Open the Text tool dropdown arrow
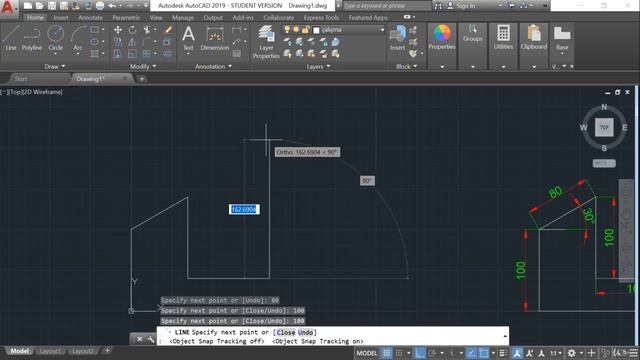Viewport: 640px width, 360px height. click(x=188, y=53)
